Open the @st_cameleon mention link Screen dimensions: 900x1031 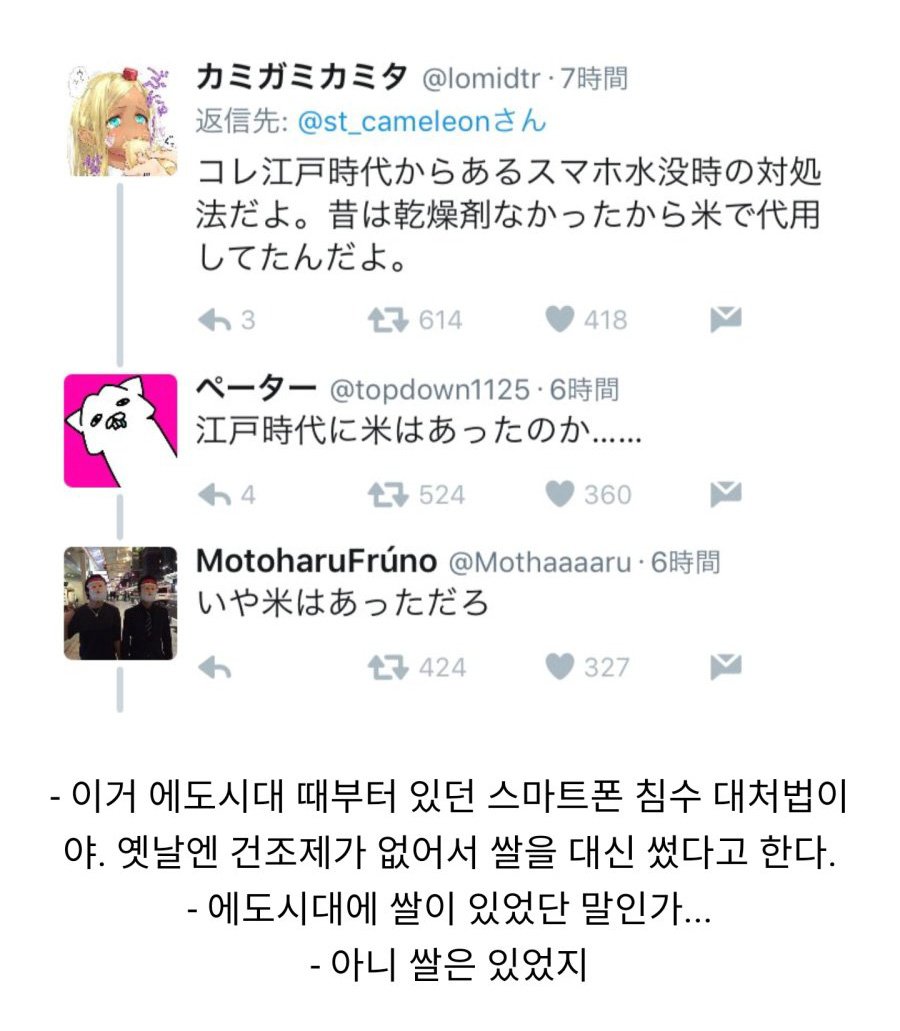pos(421,122)
